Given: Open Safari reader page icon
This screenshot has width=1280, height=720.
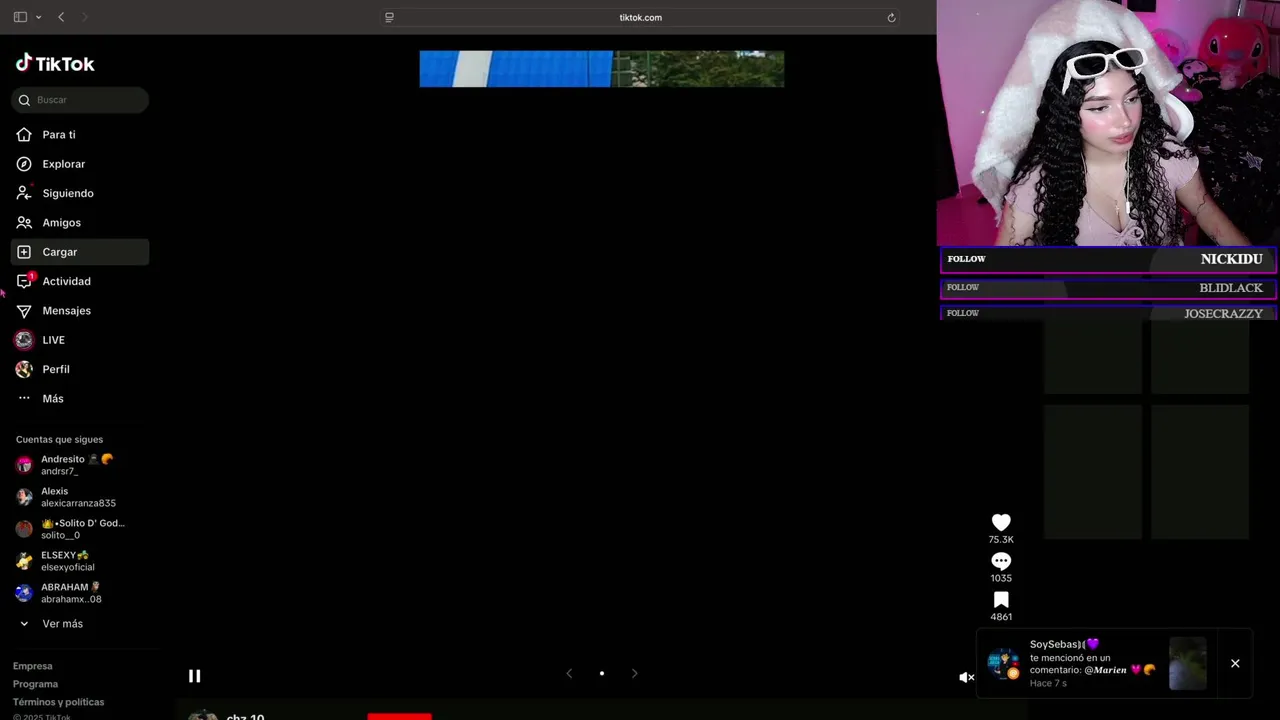Looking at the screenshot, I should tap(389, 17).
